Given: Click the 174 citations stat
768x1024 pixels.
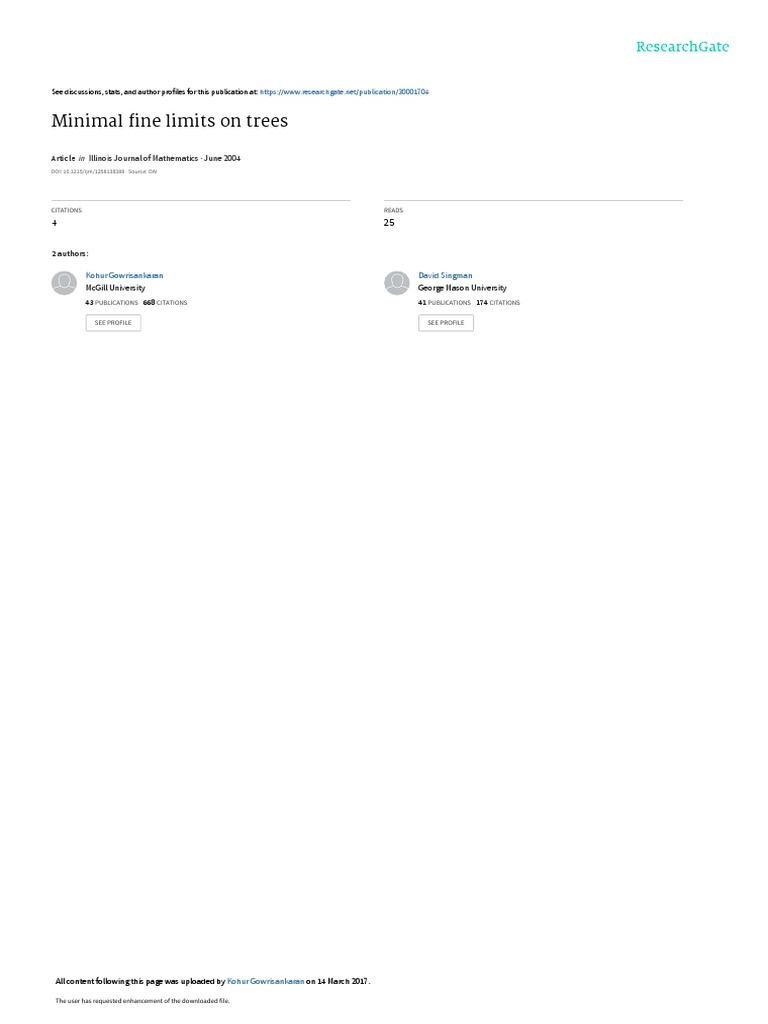Looking at the screenshot, I should point(498,302).
